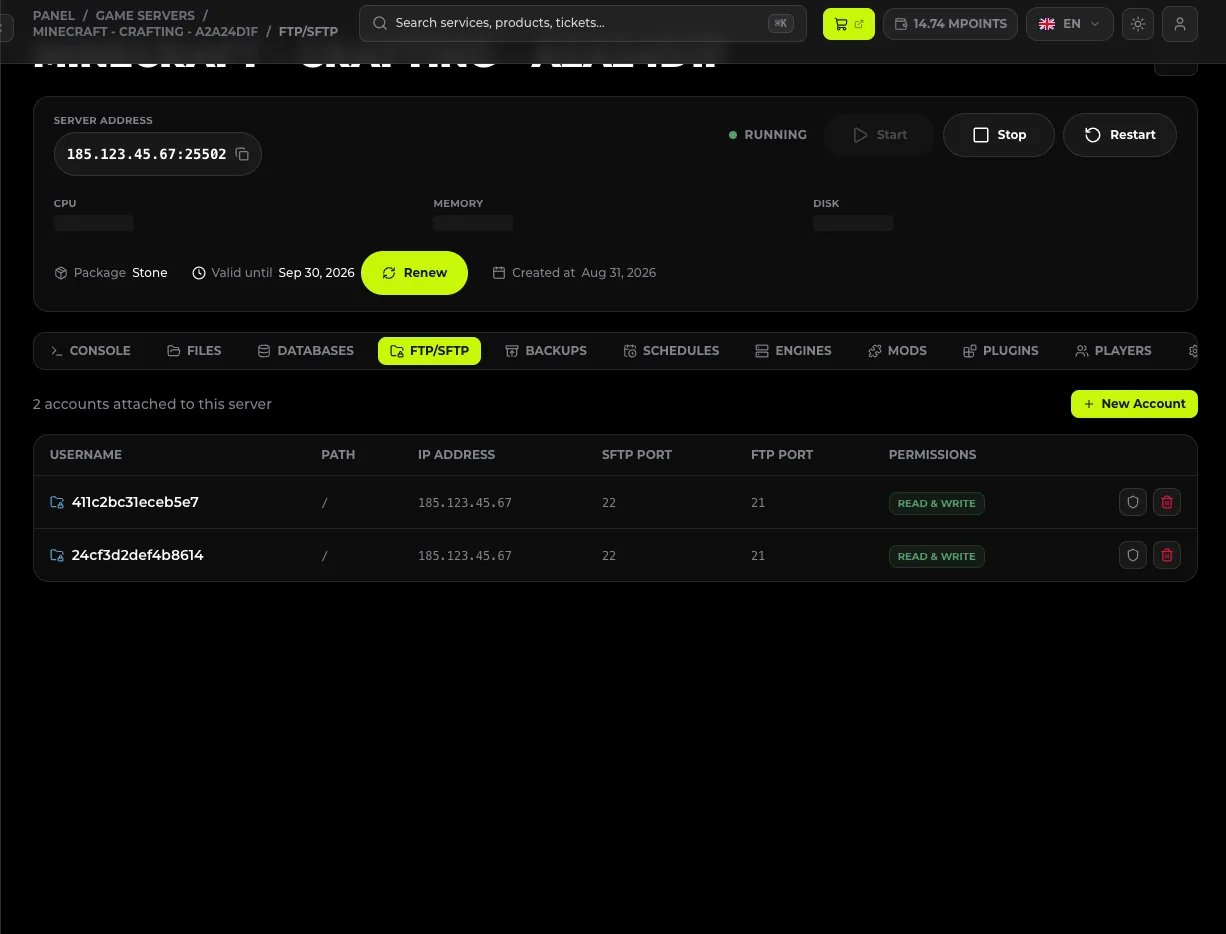Viewport: 1226px width, 934px height.
Task: Toggle the light/dark theme sun button
Action: pyautogui.click(x=1138, y=24)
